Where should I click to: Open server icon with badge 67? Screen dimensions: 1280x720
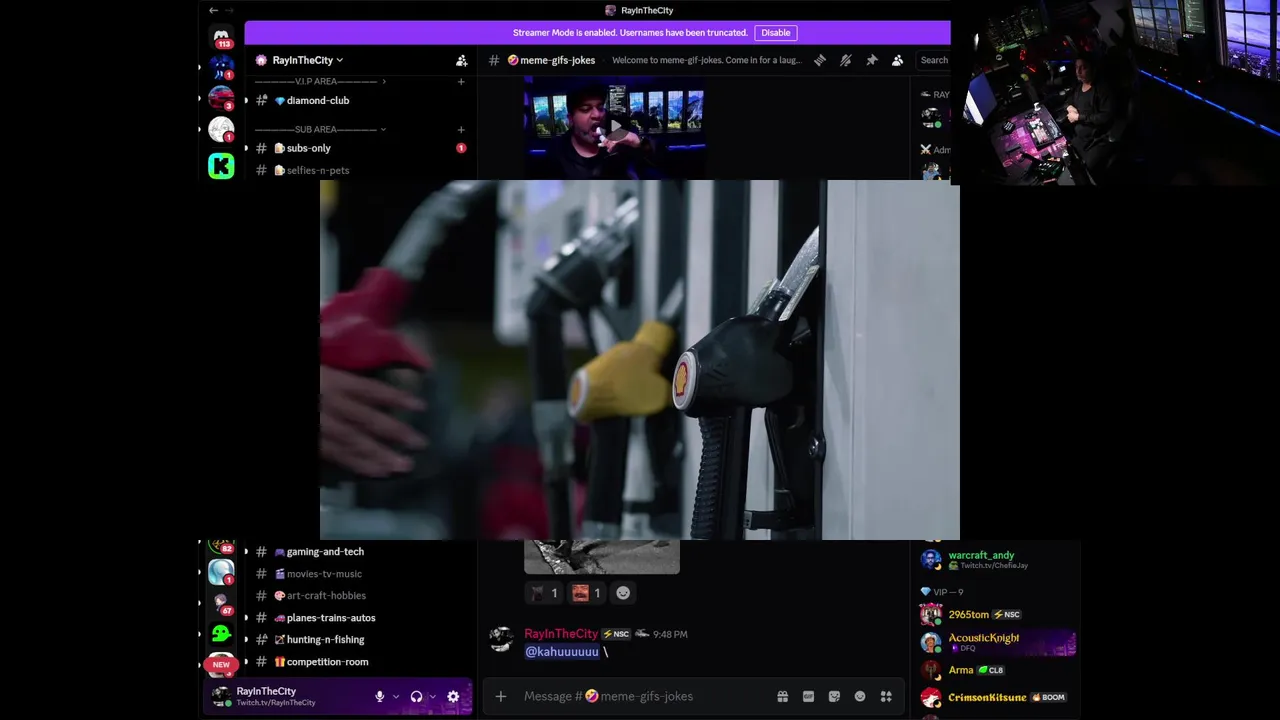coord(221,603)
